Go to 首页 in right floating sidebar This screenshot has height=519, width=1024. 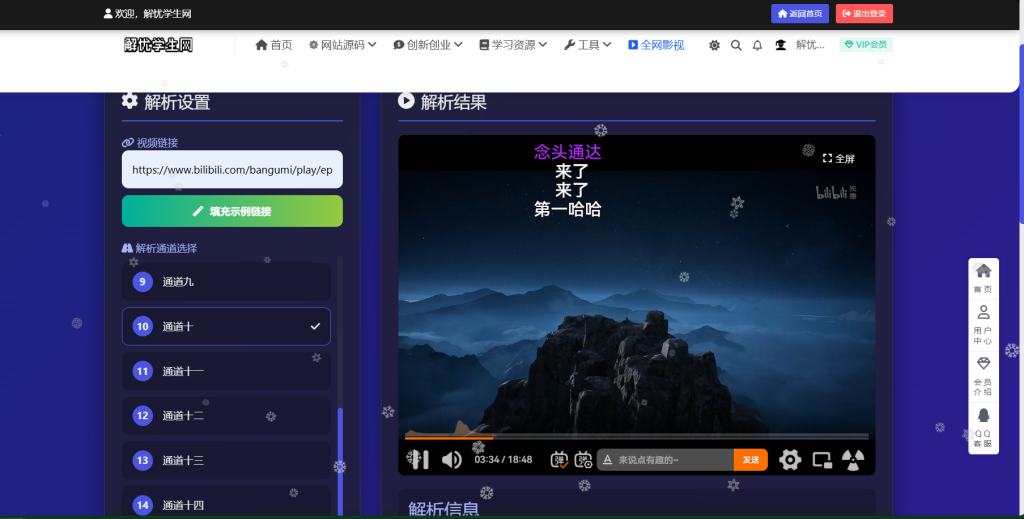983,278
